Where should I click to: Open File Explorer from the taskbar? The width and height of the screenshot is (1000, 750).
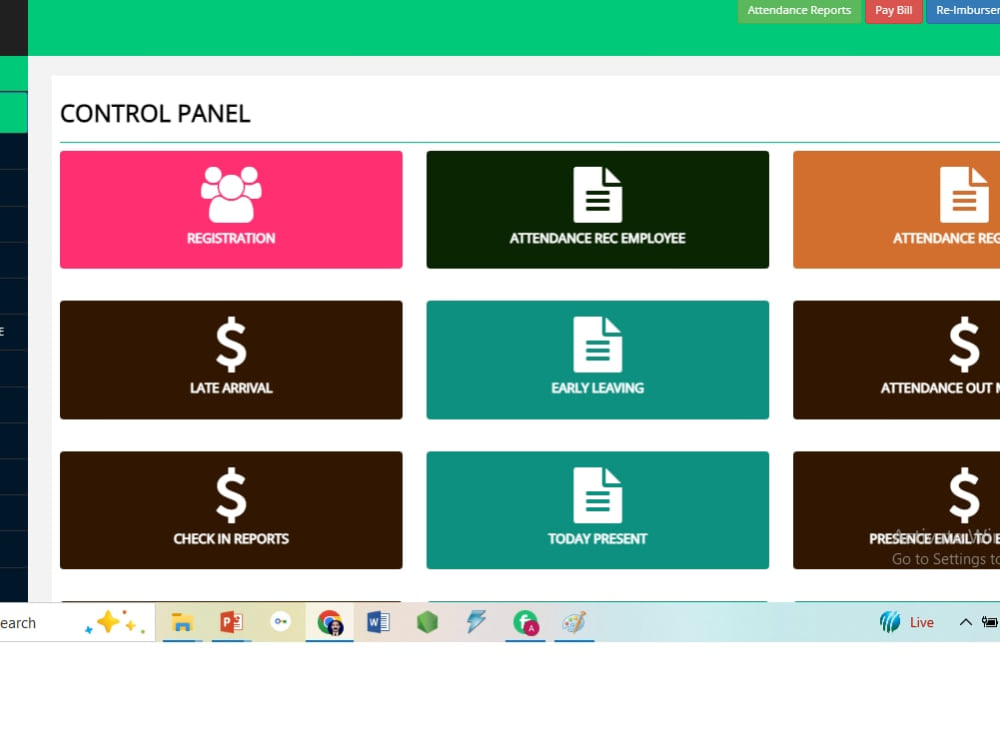tap(182, 622)
